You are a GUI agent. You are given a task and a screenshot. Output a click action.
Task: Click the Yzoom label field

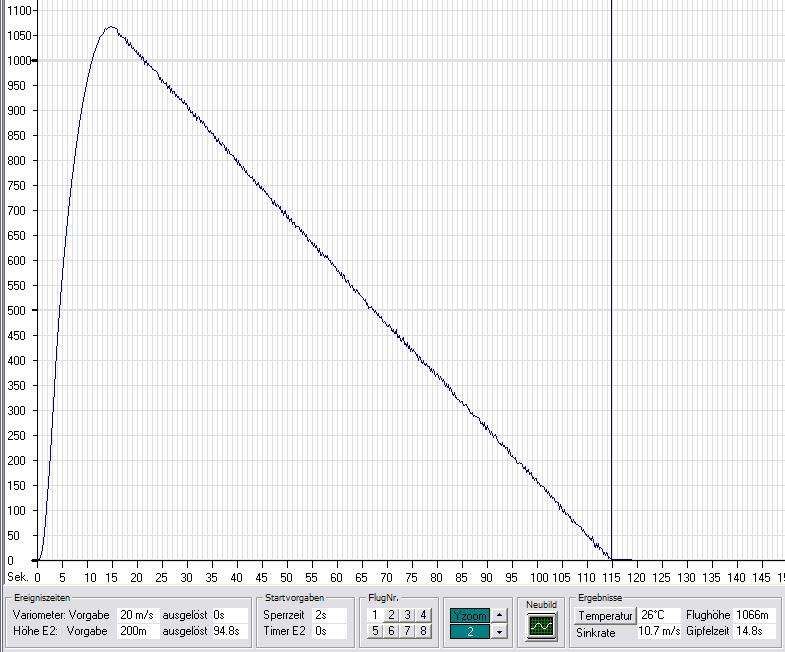(x=470, y=615)
